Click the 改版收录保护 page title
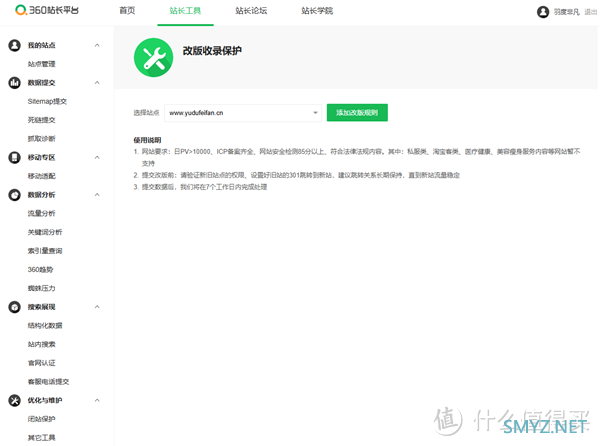Screen dimensions: 600x446 [212, 50]
